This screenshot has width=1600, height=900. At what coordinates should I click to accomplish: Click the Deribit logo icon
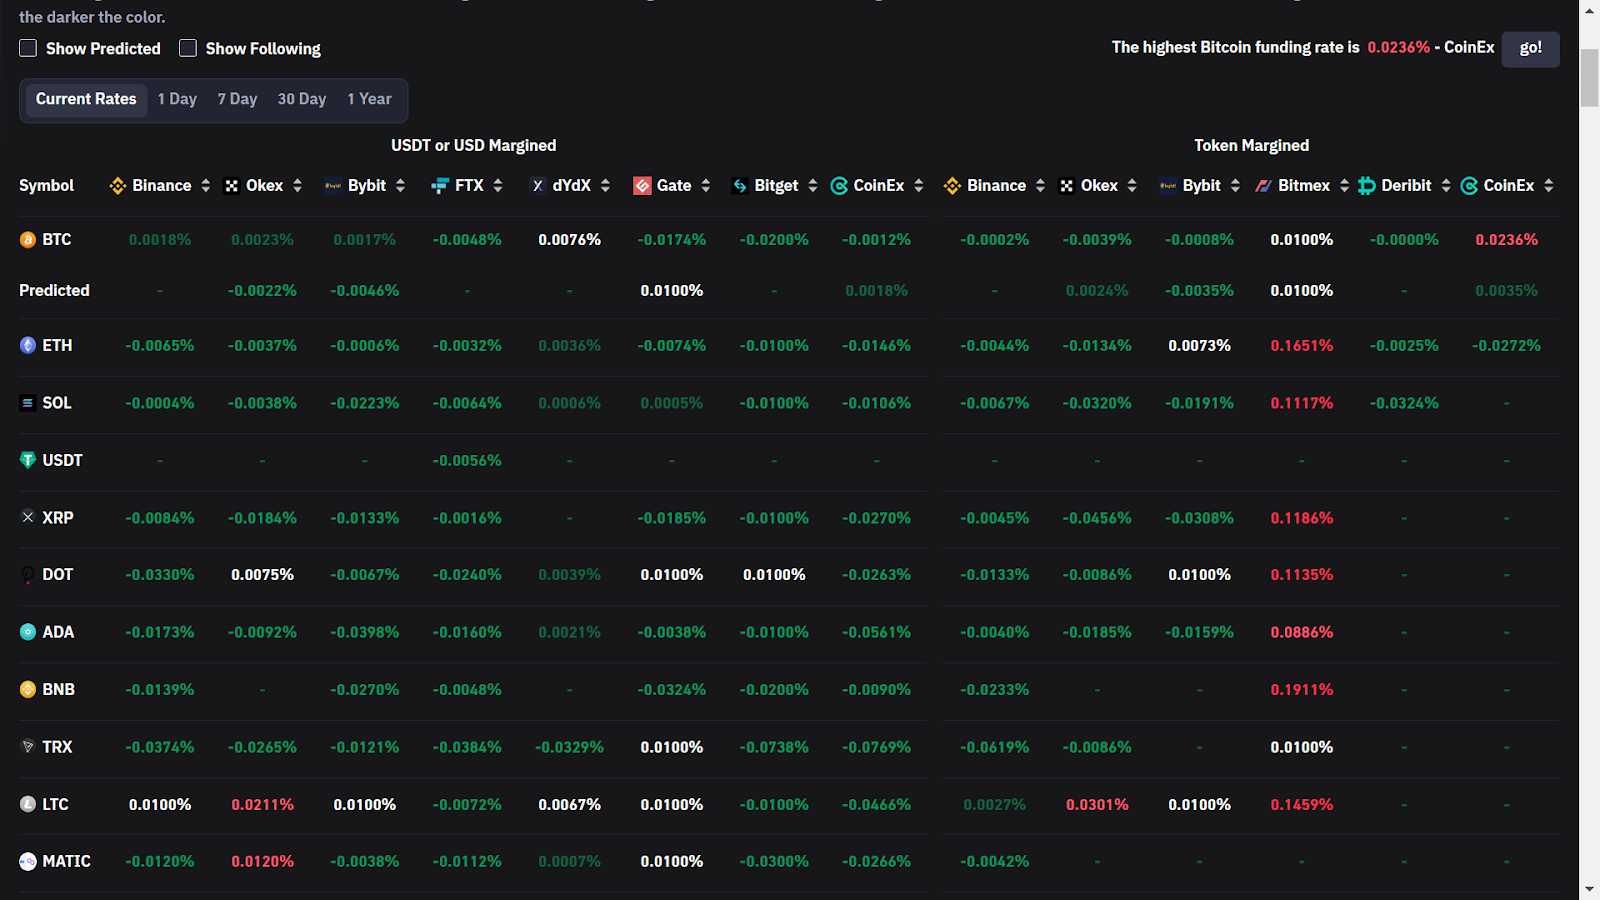1367,186
